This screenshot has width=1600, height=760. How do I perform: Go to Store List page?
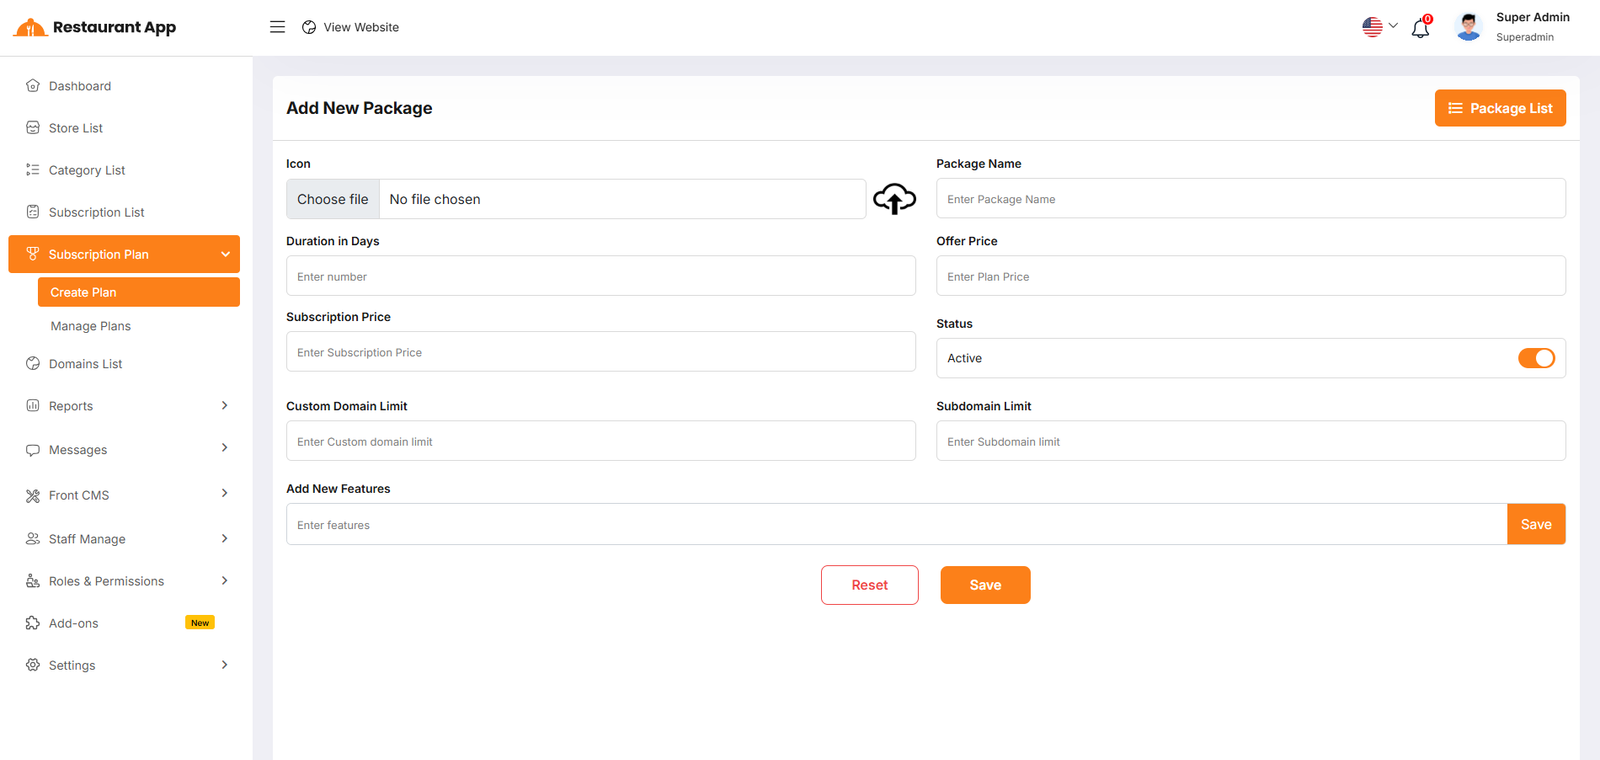[76, 128]
